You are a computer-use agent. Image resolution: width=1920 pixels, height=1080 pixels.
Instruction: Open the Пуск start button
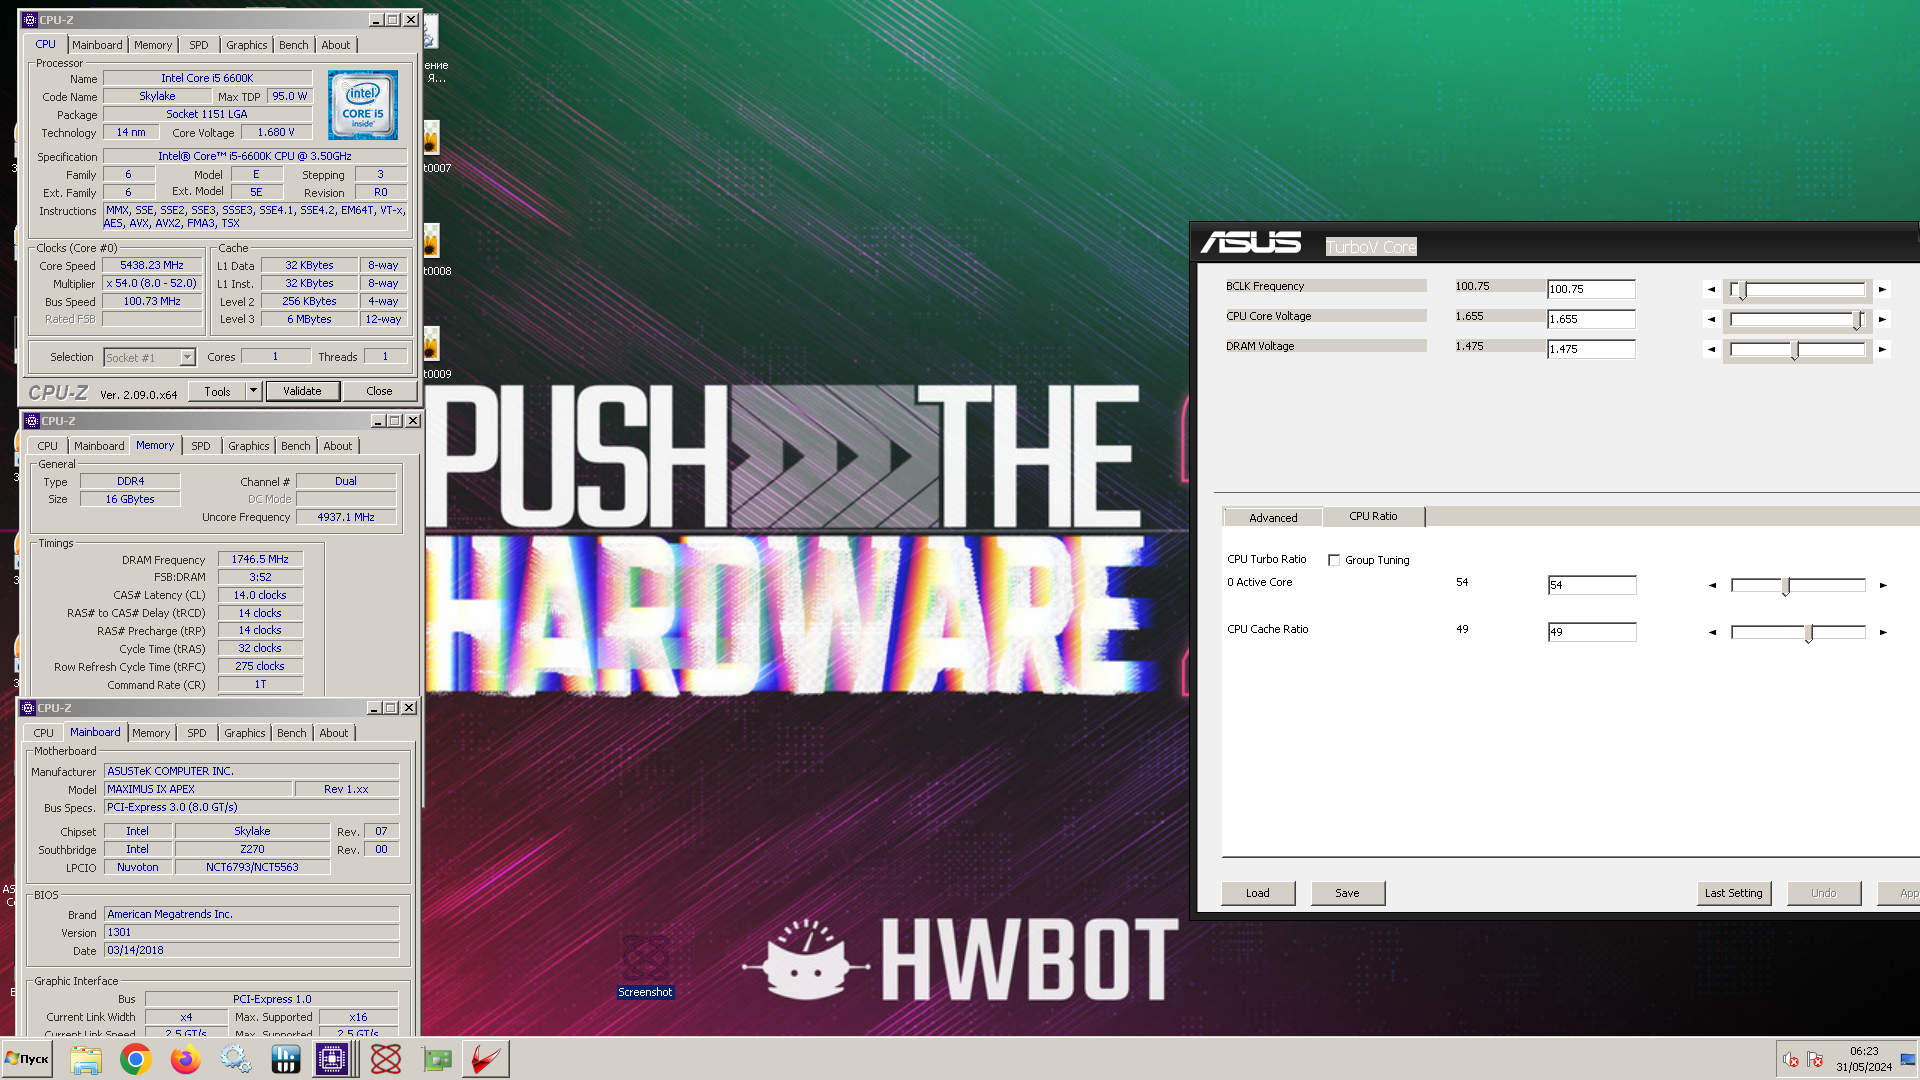point(27,1059)
